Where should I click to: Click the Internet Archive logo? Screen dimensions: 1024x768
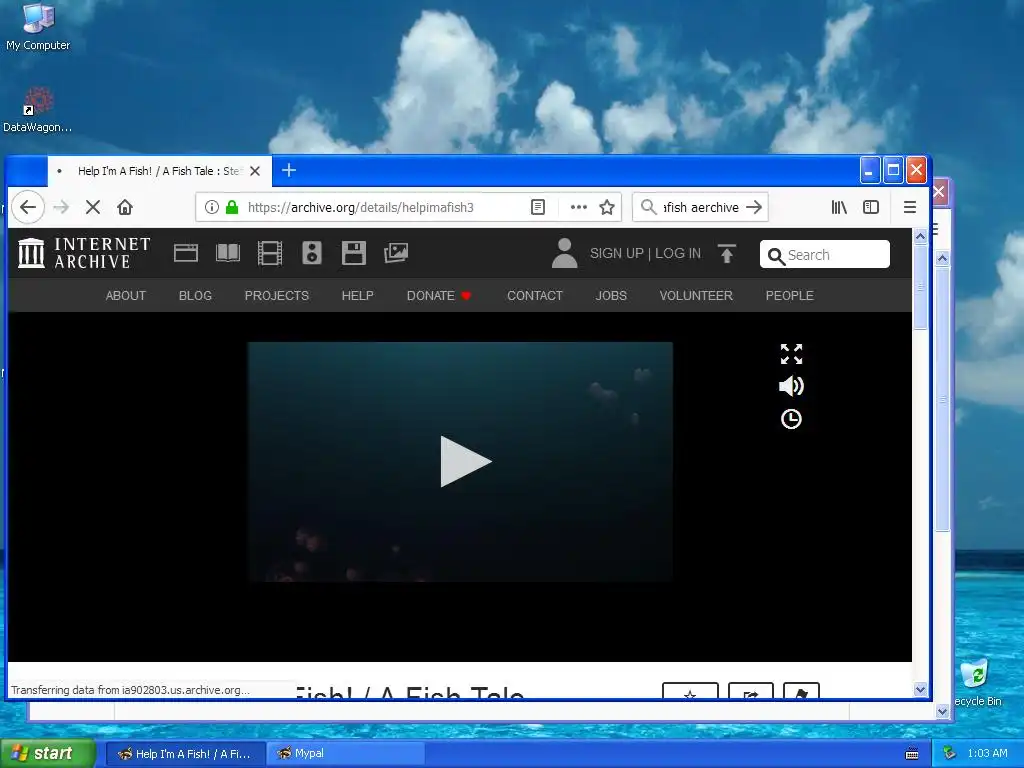[x=84, y=253]
